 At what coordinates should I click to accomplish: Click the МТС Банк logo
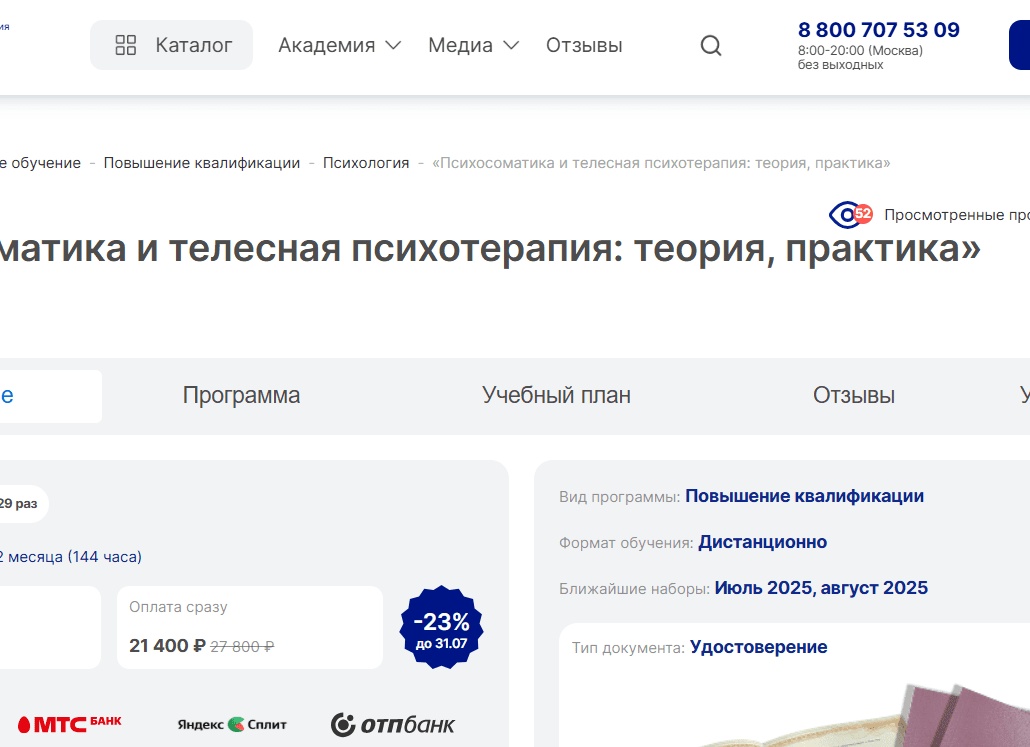[x=70, y=724]
